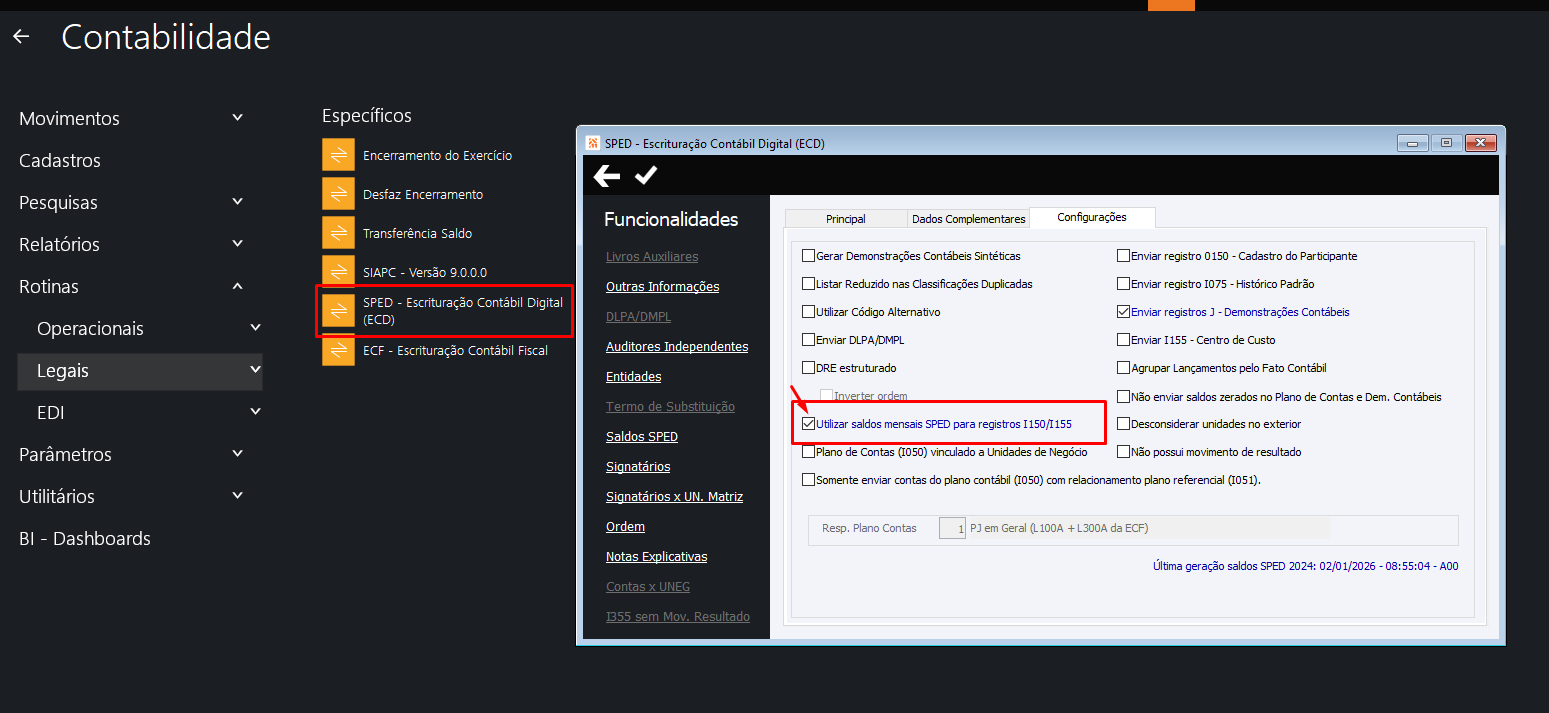1549x713 pixels.
Task: Check Plano de Contas (I050) vinculado option
Action: tap(809, 452)
